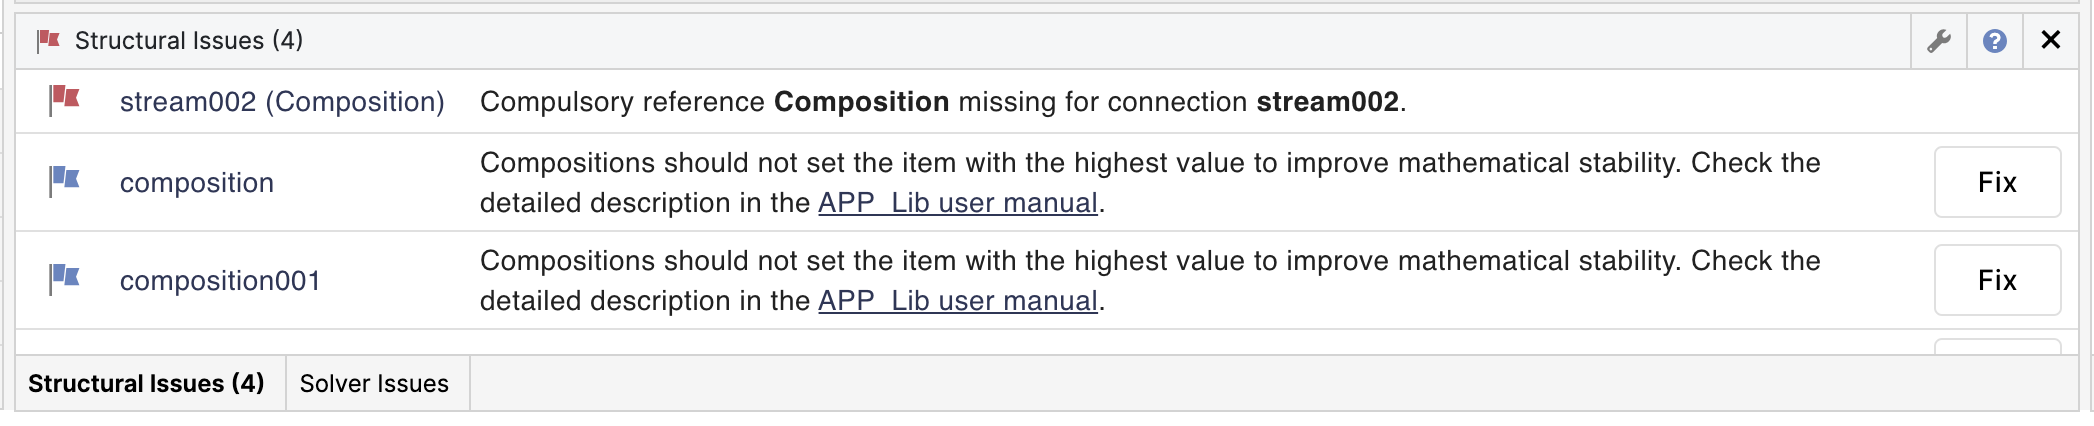Close the Structural Issues panel
This screenshot has width=2094, height=426.
click(2051, 40)
